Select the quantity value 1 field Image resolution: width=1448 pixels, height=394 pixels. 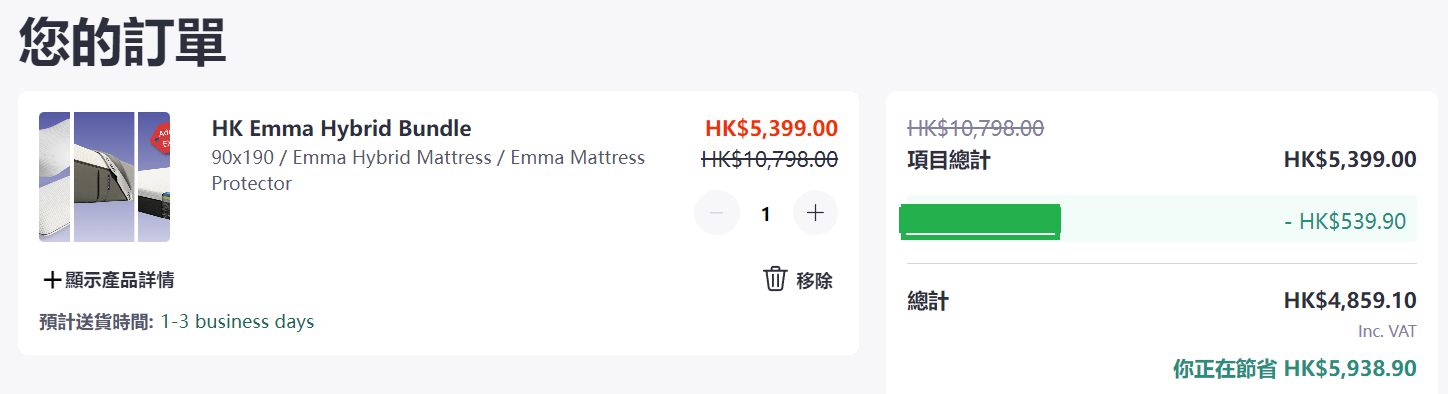(x=766, y=213)
